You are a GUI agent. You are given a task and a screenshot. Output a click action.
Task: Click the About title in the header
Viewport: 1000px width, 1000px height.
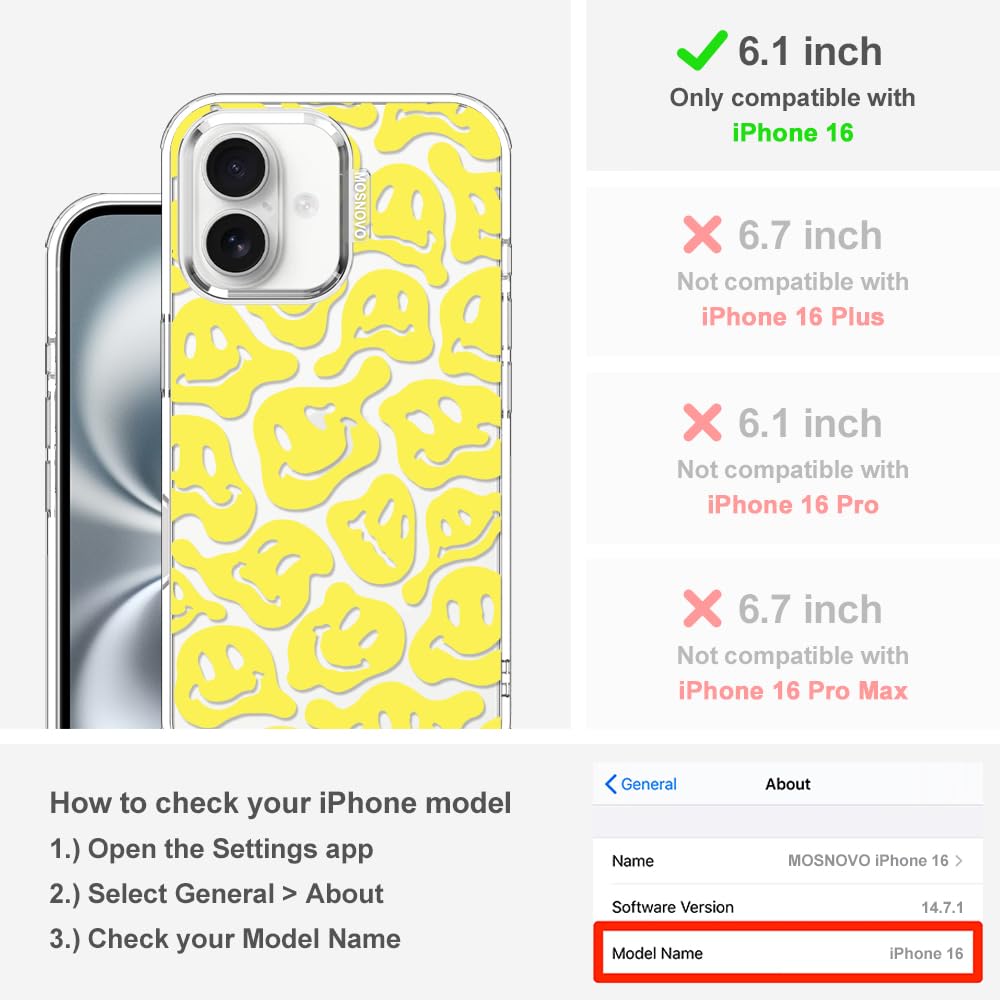[788, 784]
